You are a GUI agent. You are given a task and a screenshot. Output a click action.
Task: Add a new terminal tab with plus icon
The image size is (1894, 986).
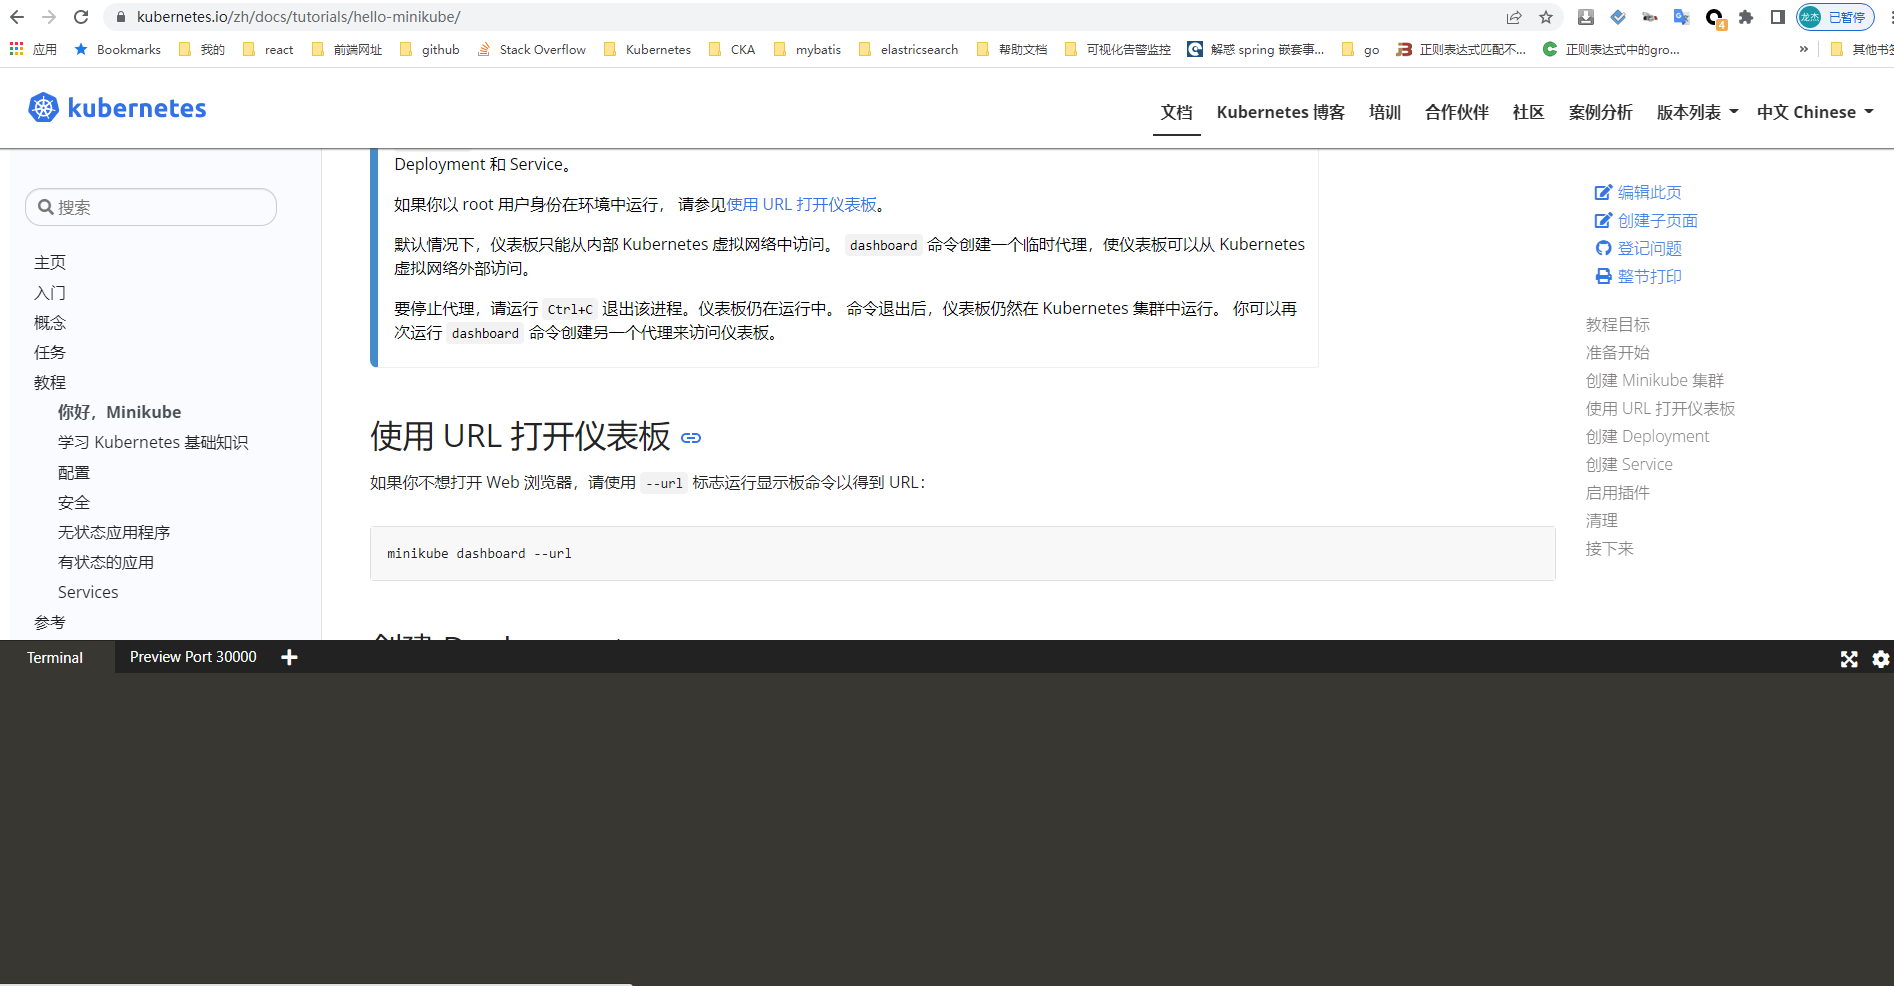pyautogui.click(x=289, y=657)
